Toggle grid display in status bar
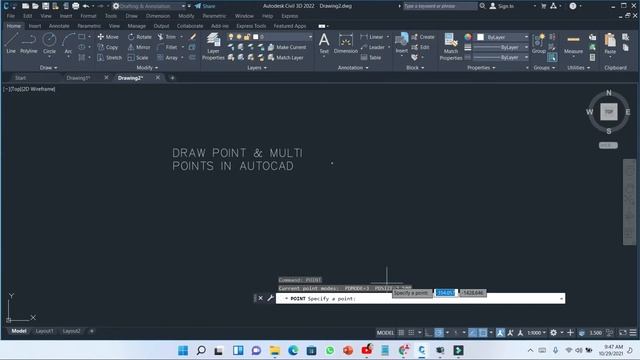This screenshot has width=640, height=360. (401, 333)
